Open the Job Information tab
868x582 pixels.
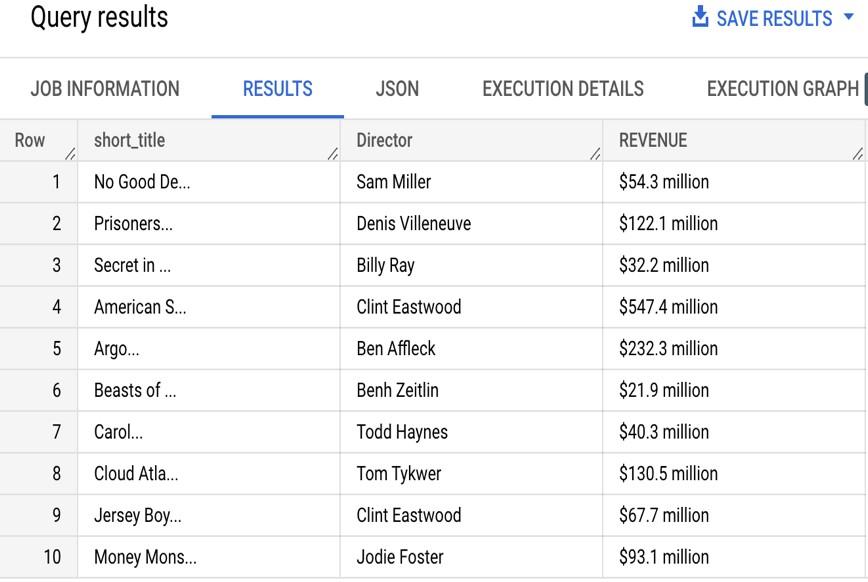105,89
